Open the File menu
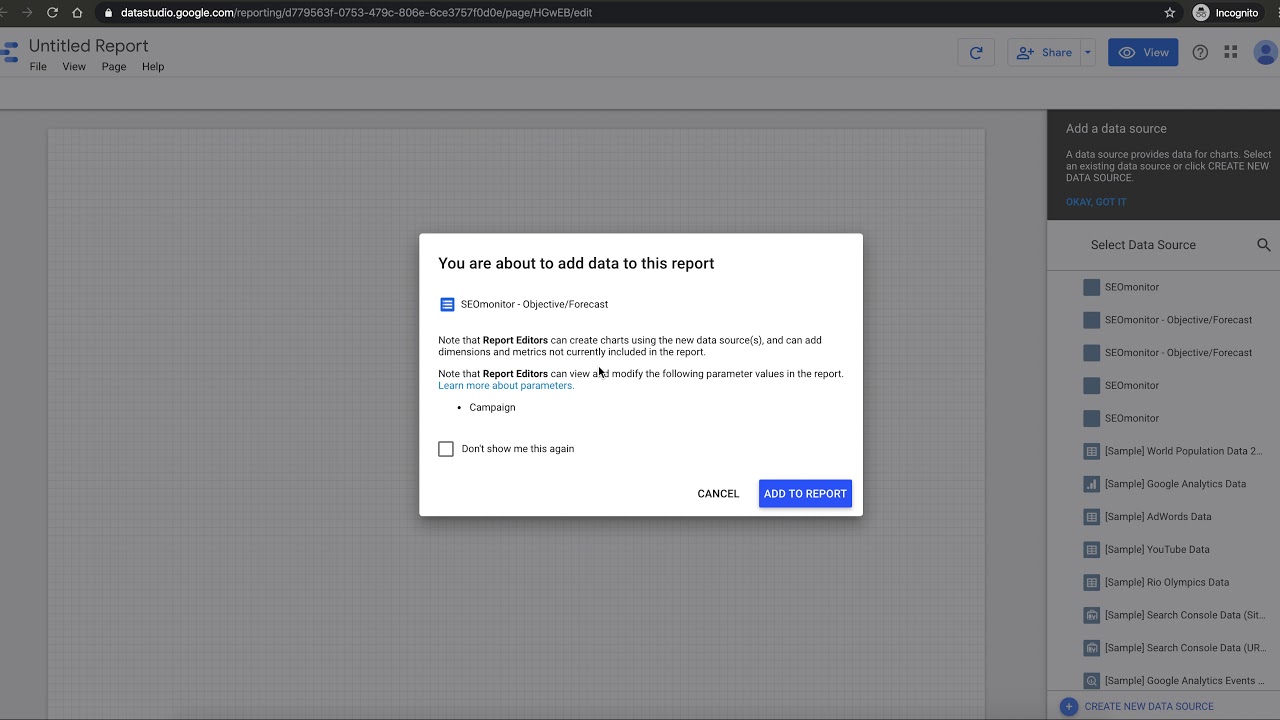1280x720 pixels. [38, 67]
